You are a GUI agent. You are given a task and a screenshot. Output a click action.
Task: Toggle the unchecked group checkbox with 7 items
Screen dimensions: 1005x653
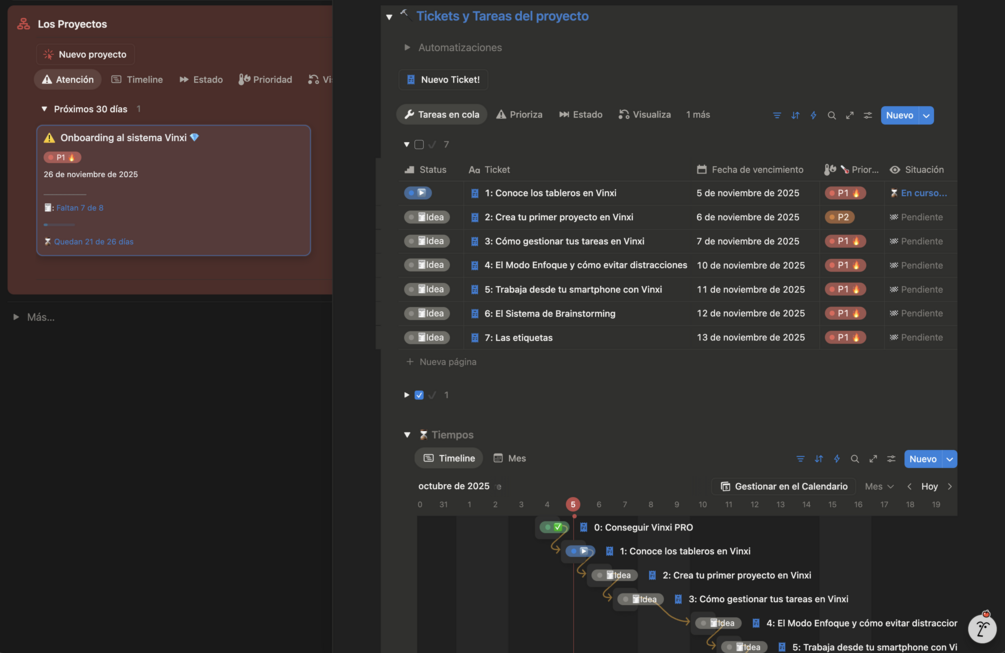pos(419,145)
